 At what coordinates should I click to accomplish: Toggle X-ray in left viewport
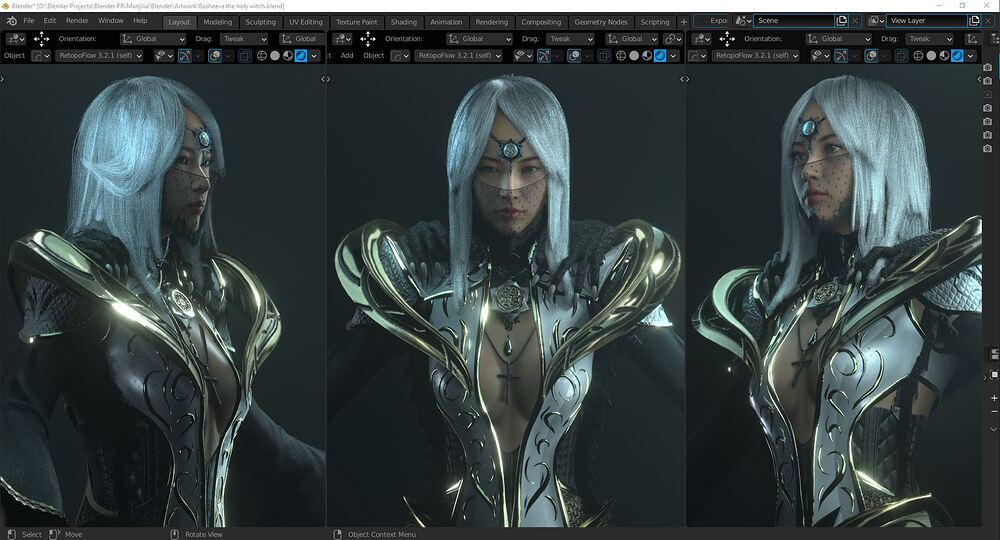[x=245, y=55]
